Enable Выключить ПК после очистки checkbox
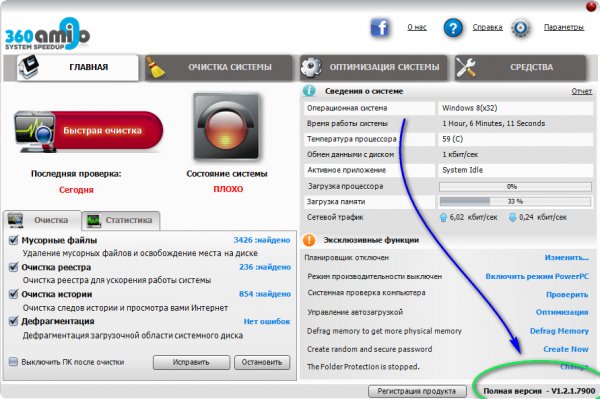This screenshot has width=600, height=399. coord(13,362)
